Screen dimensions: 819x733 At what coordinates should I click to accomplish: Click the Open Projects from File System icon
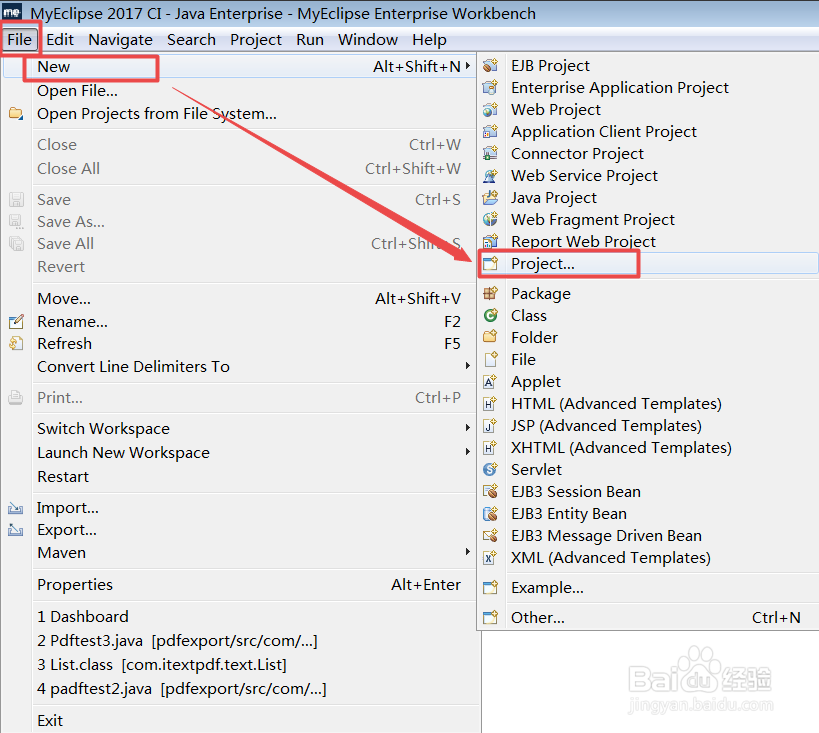(16, 113)
